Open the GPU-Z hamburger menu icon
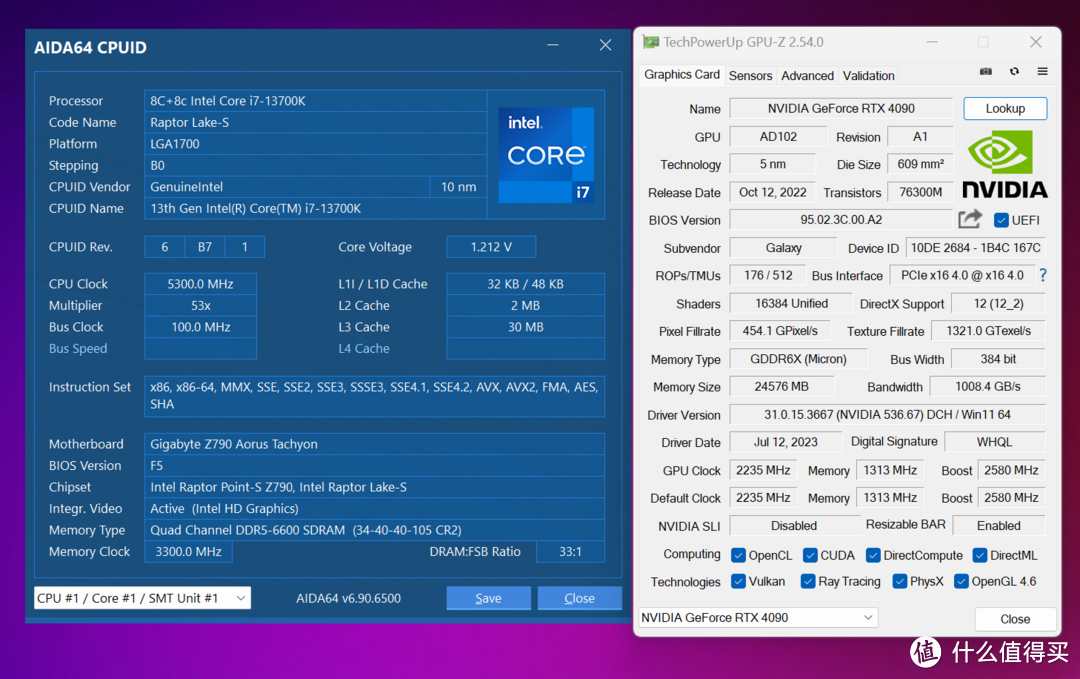The image size is (1080, 679). tap(1043, 71)
